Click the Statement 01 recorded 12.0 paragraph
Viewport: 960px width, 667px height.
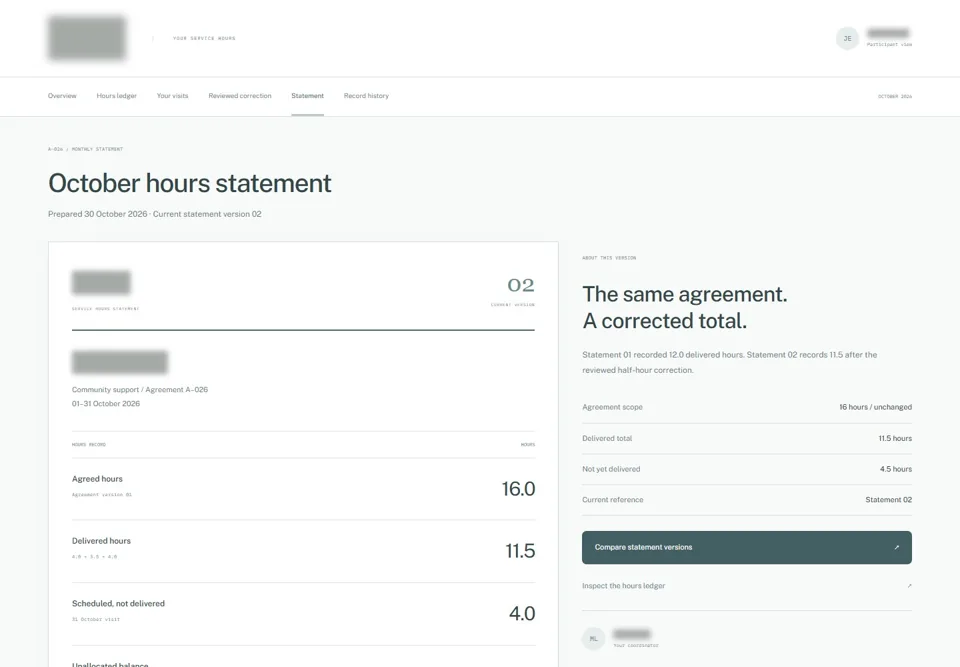click(x=730, y=363)
